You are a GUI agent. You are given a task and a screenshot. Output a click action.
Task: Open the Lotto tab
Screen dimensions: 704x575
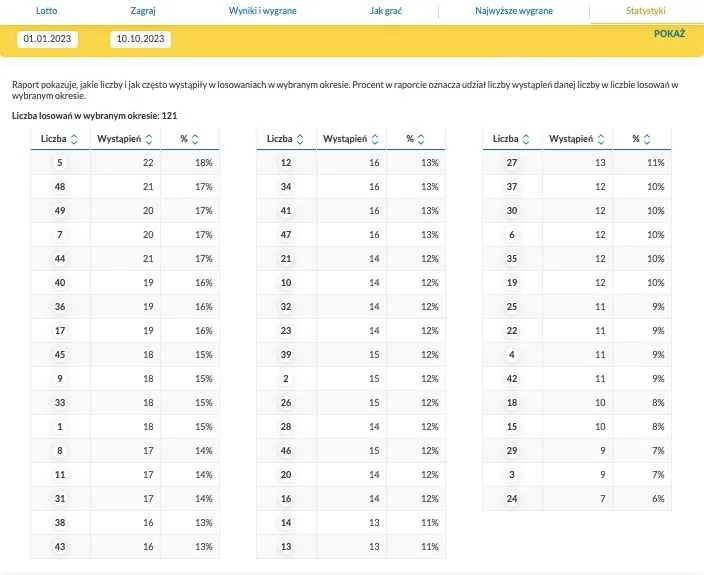click(47, 10)
